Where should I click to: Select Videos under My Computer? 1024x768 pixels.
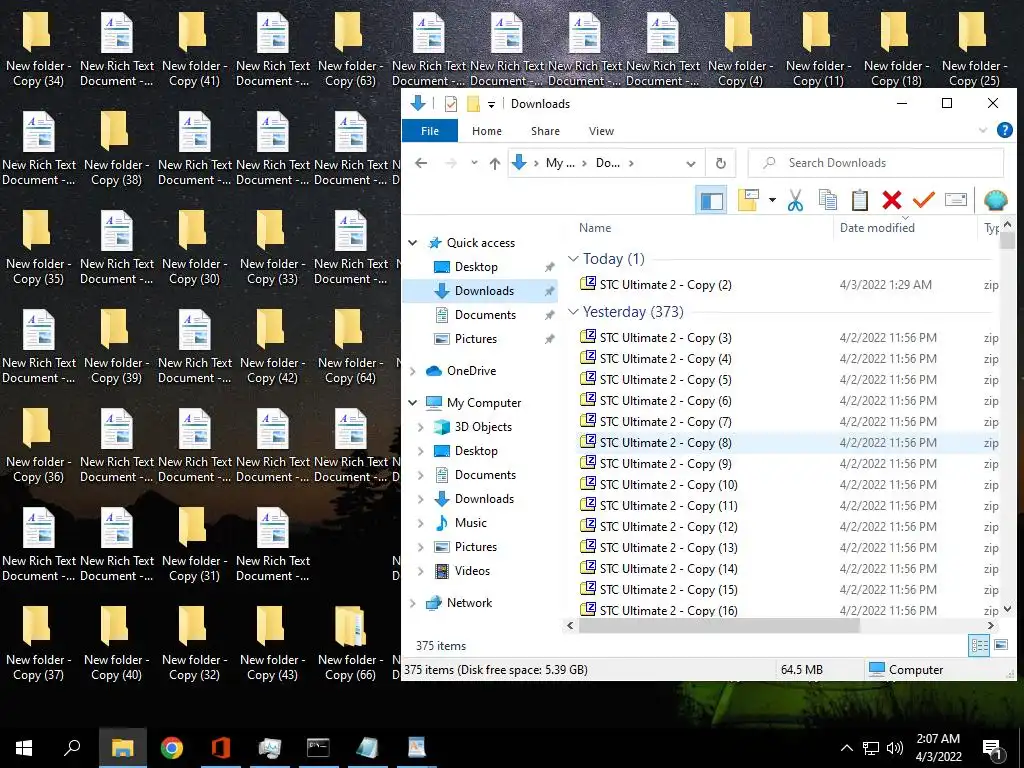tap(472, 571)
